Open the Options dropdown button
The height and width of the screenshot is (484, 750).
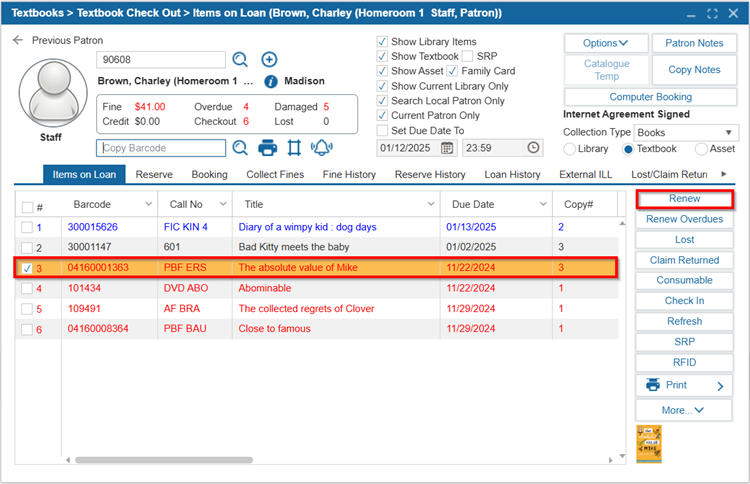click(x=606, y=43)
